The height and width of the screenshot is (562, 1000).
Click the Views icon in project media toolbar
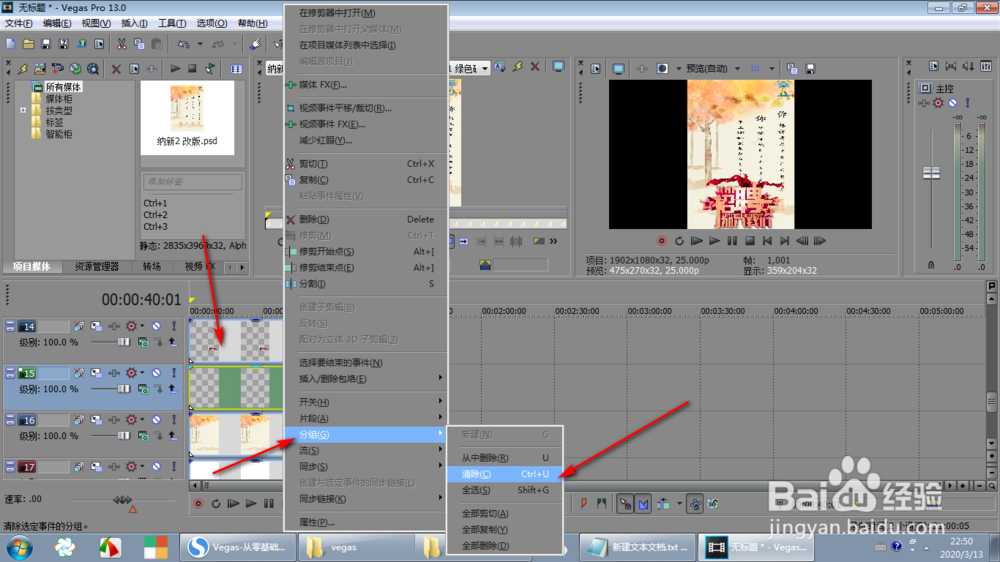pyautogui.click(x=237, y=69)
